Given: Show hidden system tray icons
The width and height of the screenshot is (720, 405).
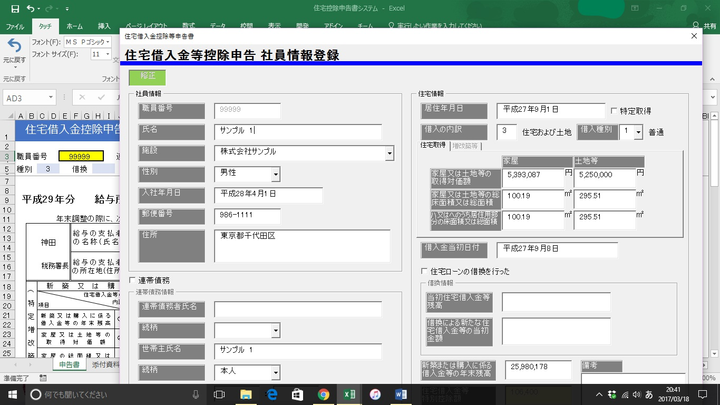Looking at the screenshot, I should (599, 394).
